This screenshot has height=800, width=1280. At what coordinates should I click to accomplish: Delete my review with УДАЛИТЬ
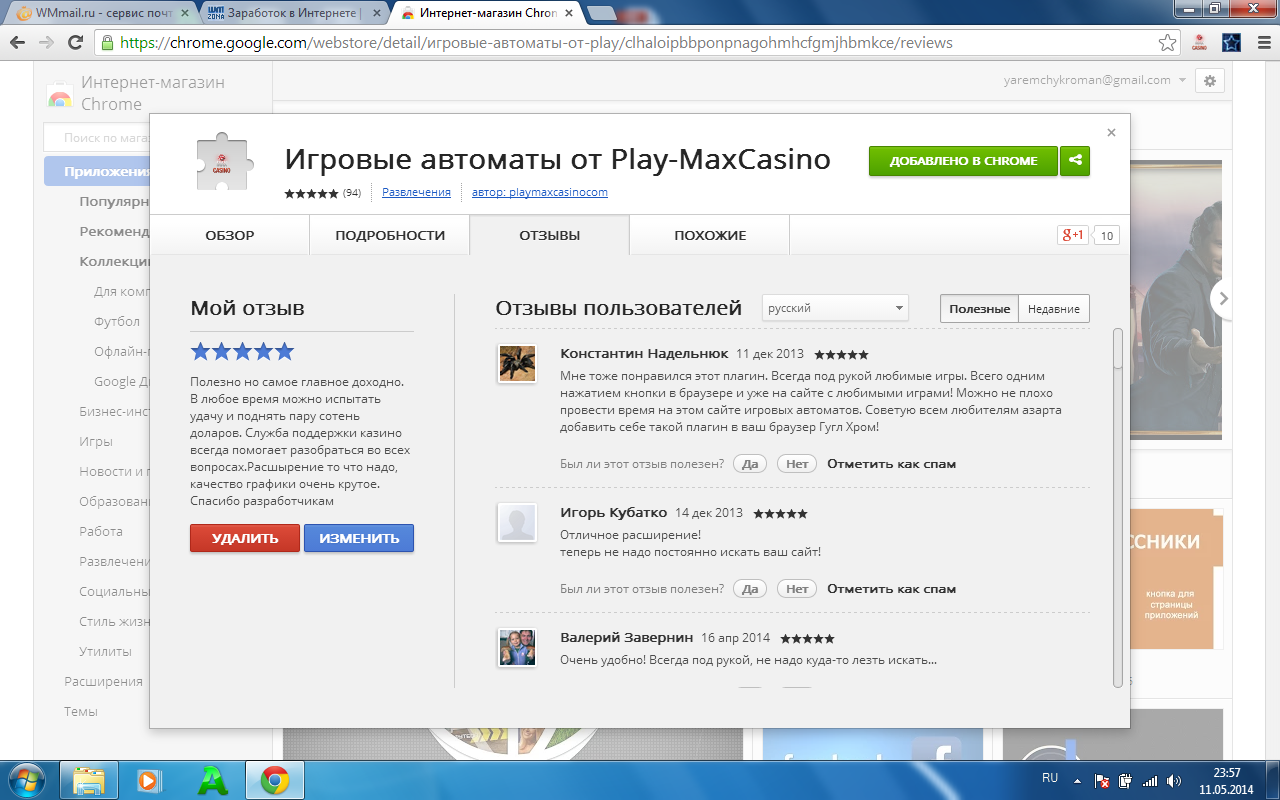245,538
